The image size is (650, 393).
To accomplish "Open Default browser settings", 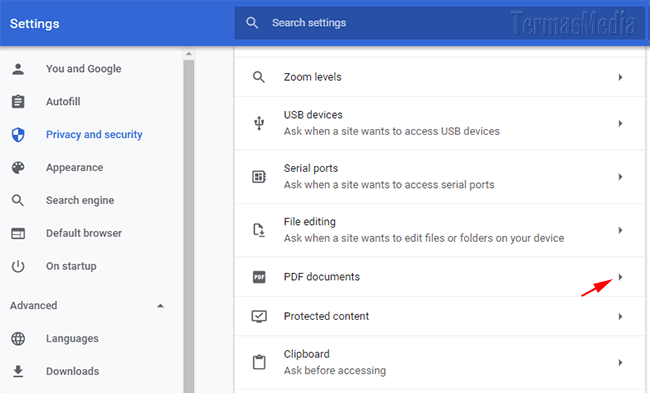I will 84,233.
